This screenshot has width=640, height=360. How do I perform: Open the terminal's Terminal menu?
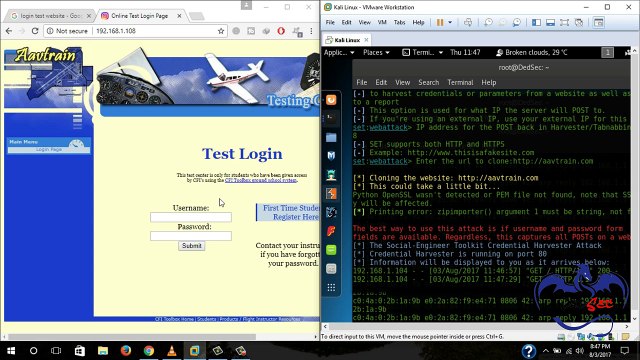[x=460, y=82]
